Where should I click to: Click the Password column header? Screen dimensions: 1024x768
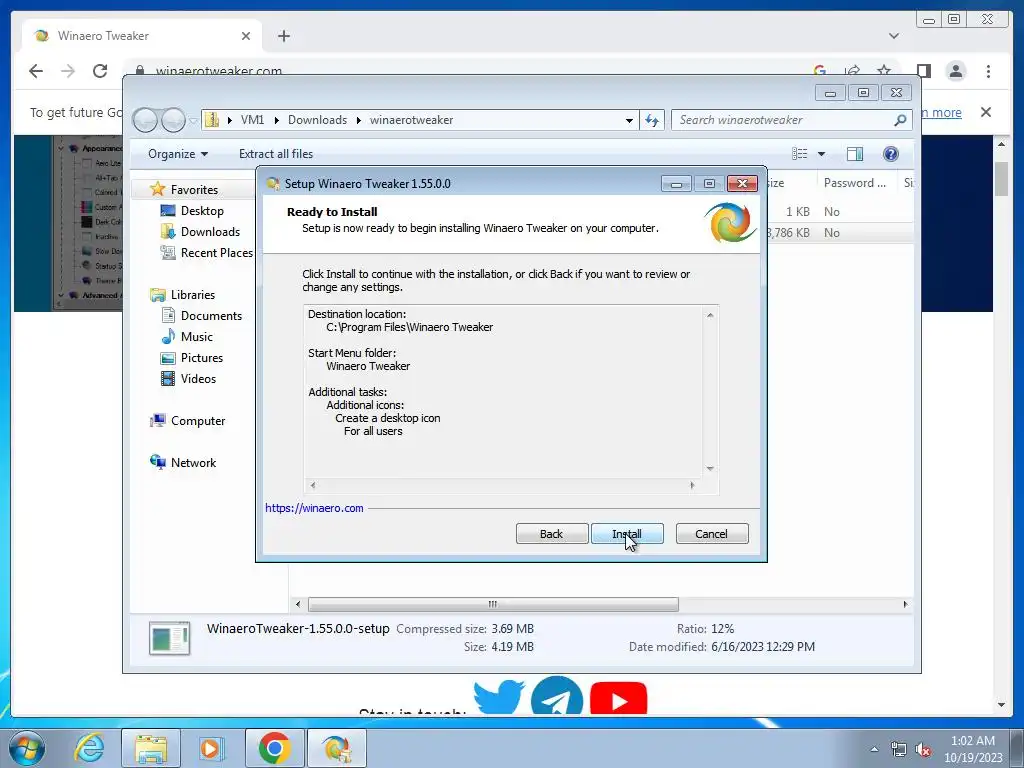(855, 183)
